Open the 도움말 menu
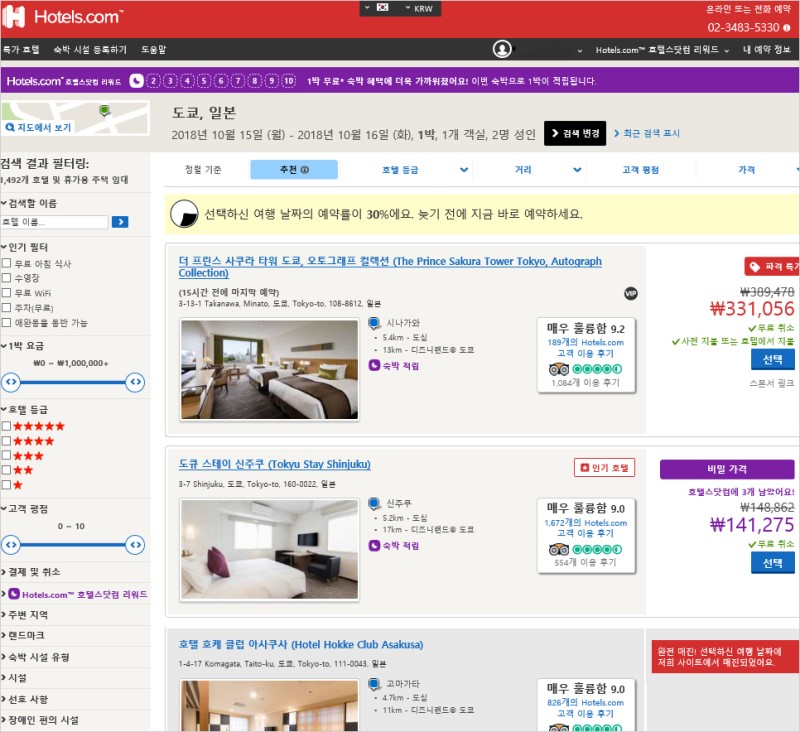 coord(154,49)
